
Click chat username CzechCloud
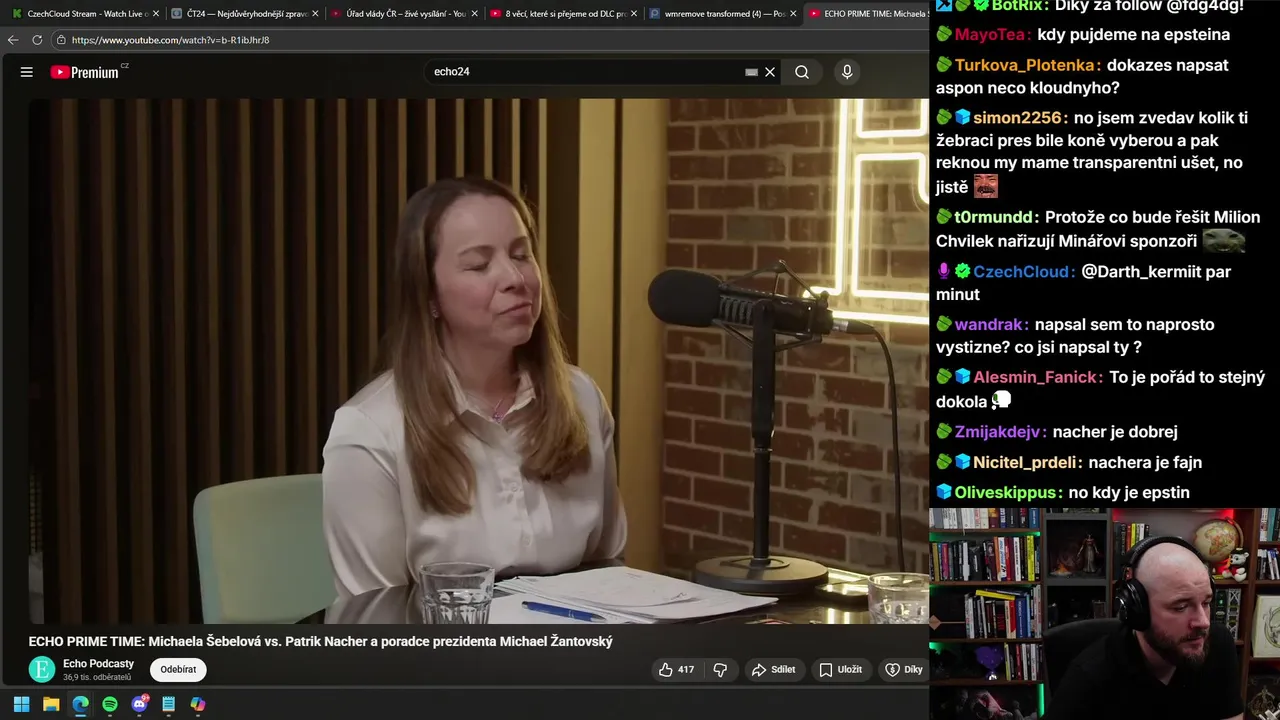(x=1024, y=271)
